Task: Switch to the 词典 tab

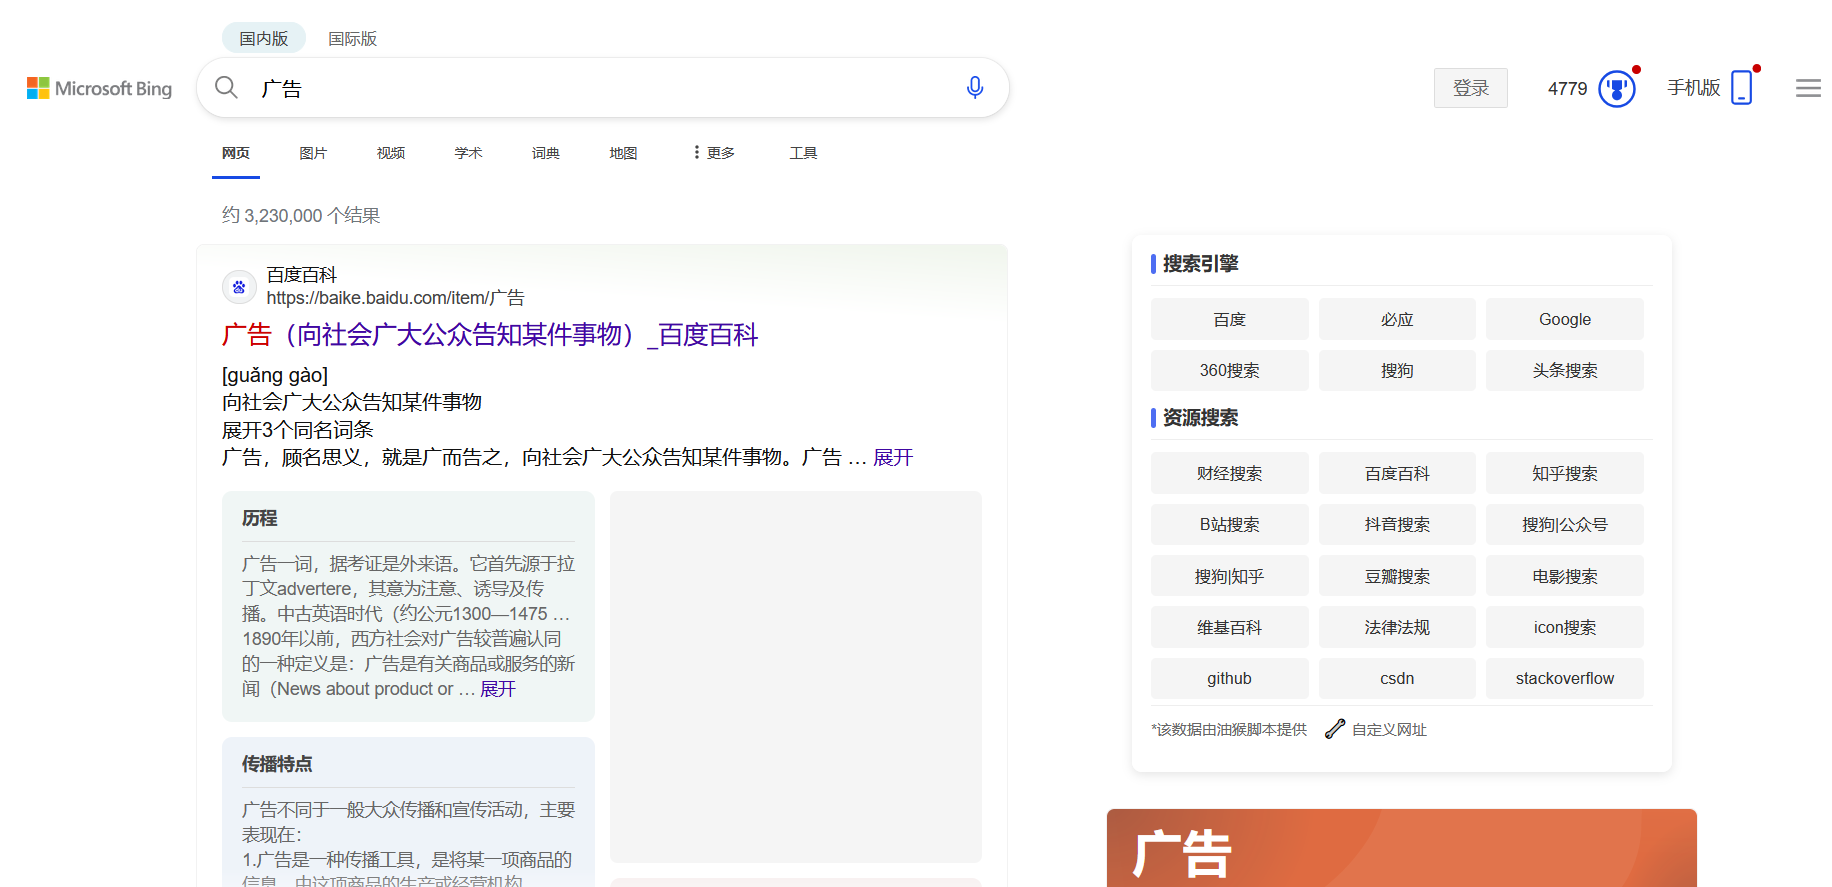Action: (x=546, y=153)
